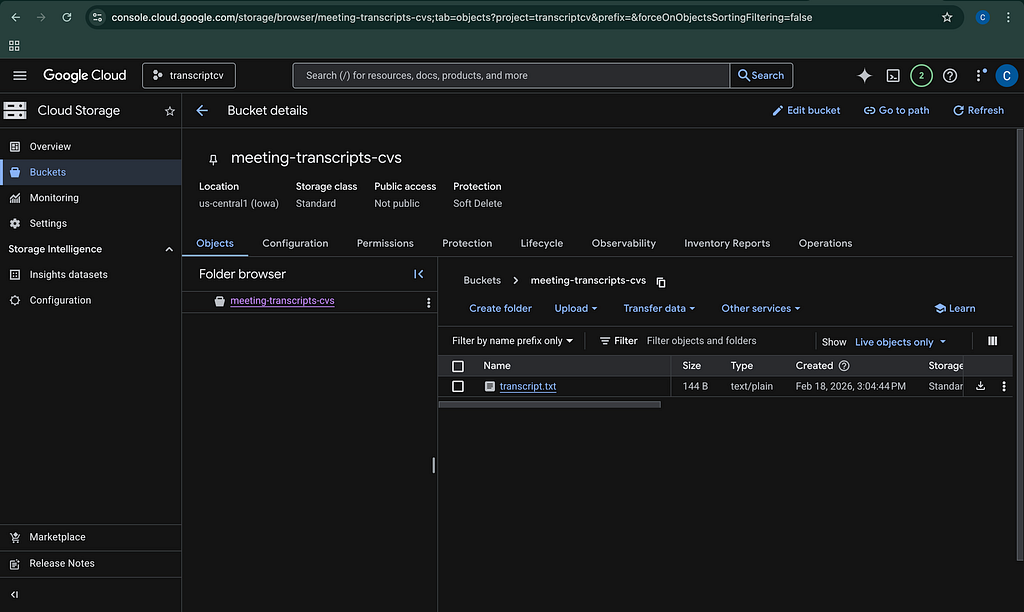This screenshot has height=612, width=1024.
Task: Tick the transcript.txt row checkbox
Action: pyautogui.click(x=458, y=387)
